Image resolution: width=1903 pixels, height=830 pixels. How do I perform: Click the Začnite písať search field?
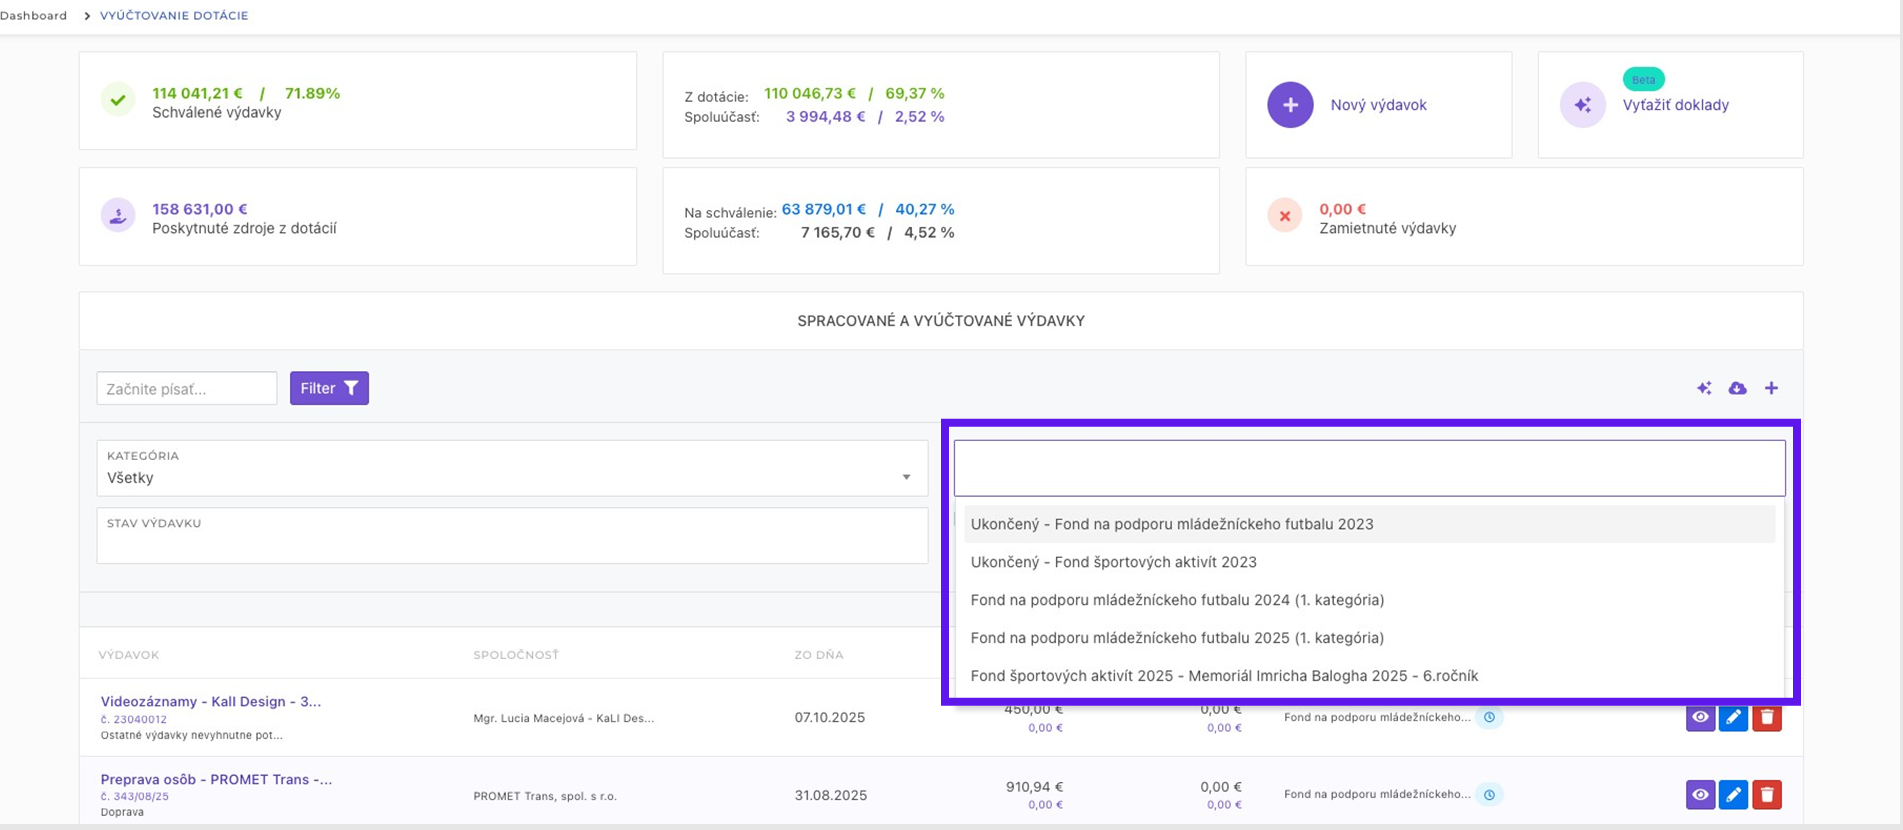click(x=187, y=388)
